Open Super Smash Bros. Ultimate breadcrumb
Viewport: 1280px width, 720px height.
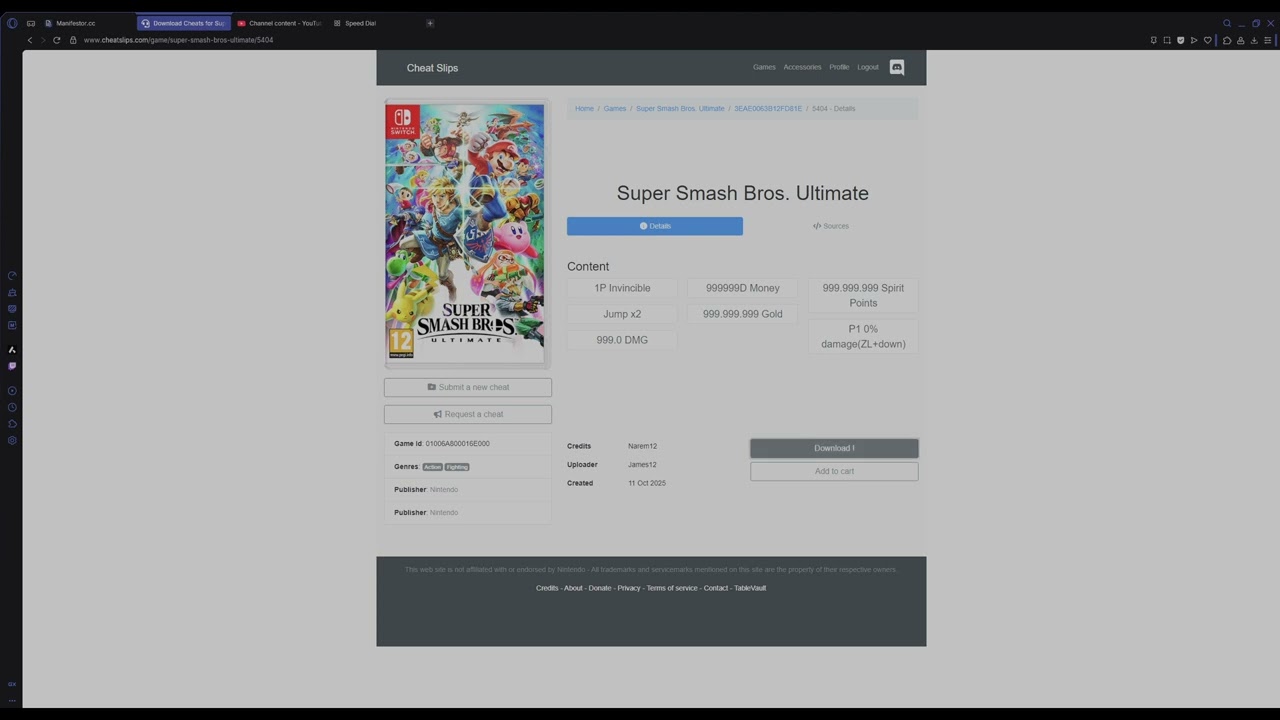click(x=680, y=108)
